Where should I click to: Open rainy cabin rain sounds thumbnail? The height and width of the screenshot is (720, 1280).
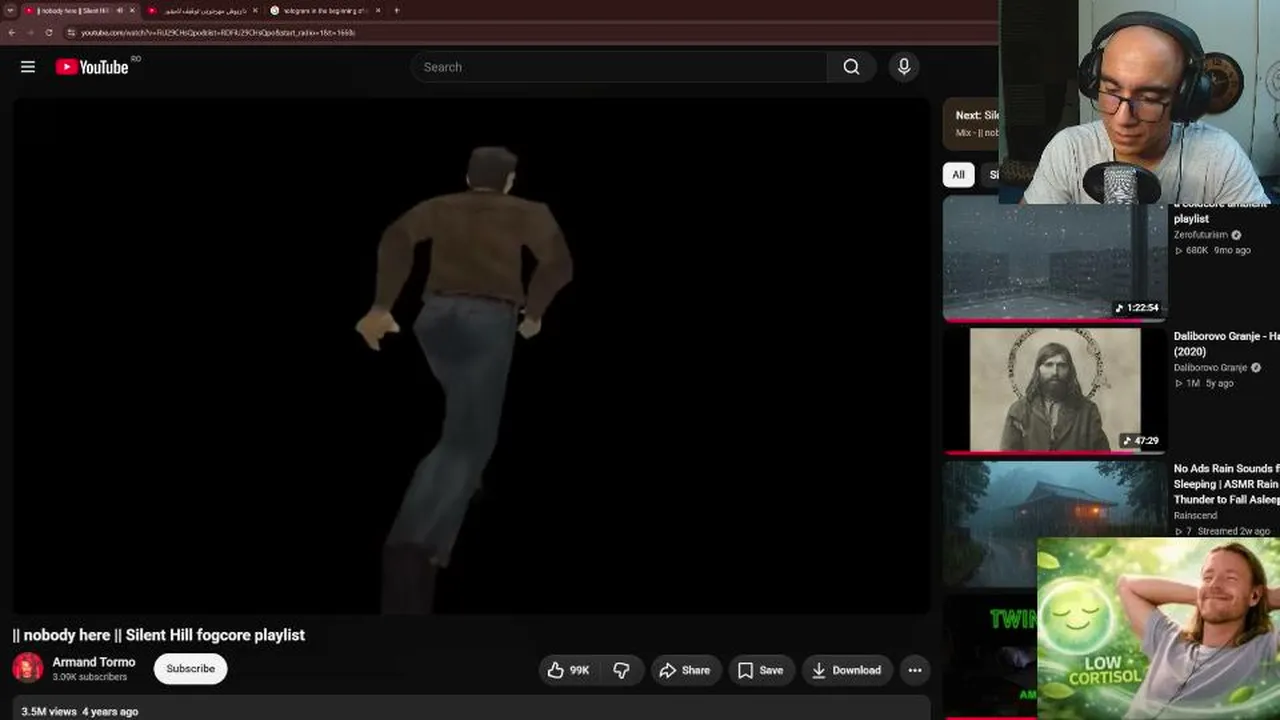tap(1054, 523)
